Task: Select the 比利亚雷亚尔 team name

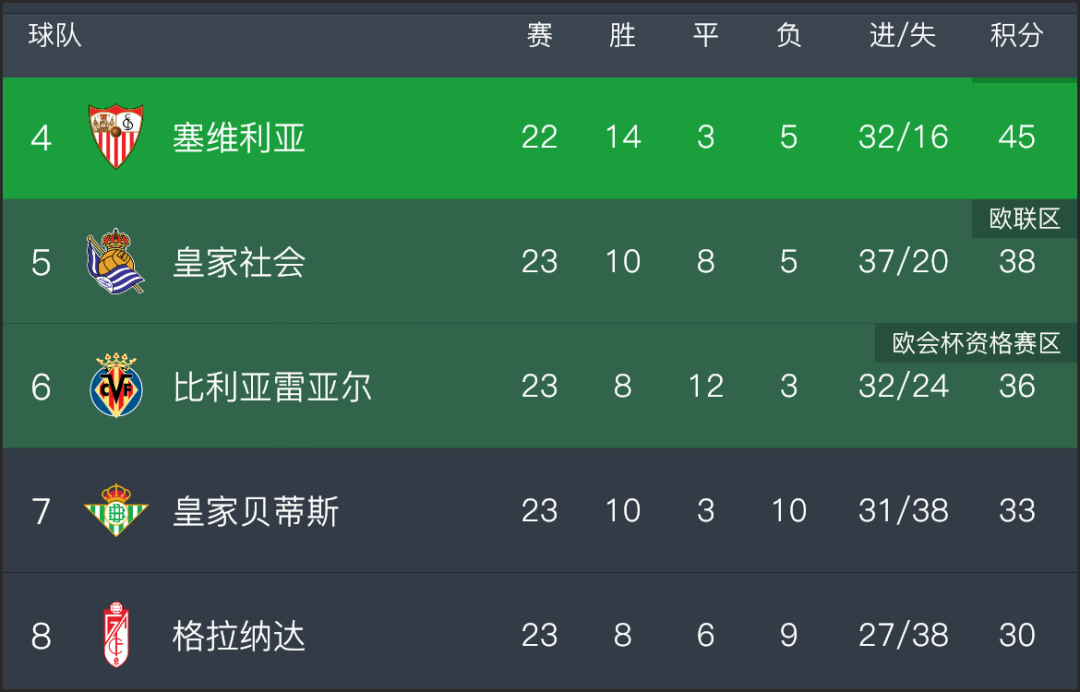Action: coord(272,386)
